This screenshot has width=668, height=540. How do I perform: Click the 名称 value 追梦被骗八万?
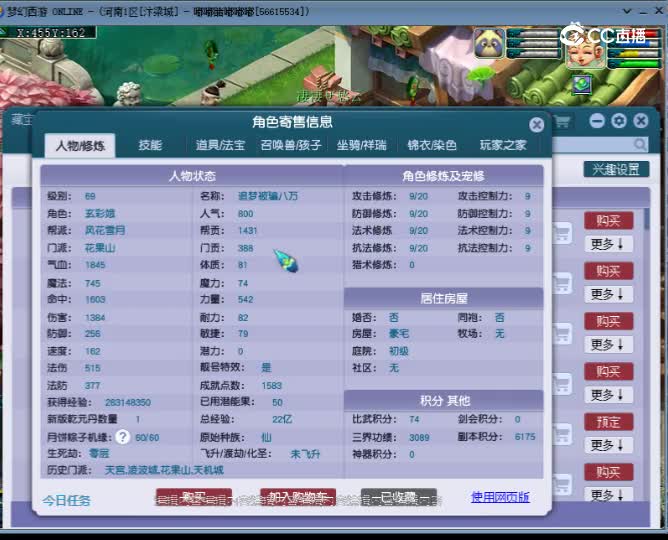[x=268, y=196]
